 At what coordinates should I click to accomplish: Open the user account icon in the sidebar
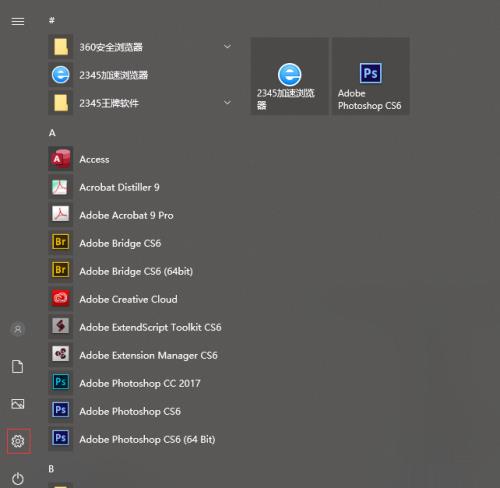[18, 329]
